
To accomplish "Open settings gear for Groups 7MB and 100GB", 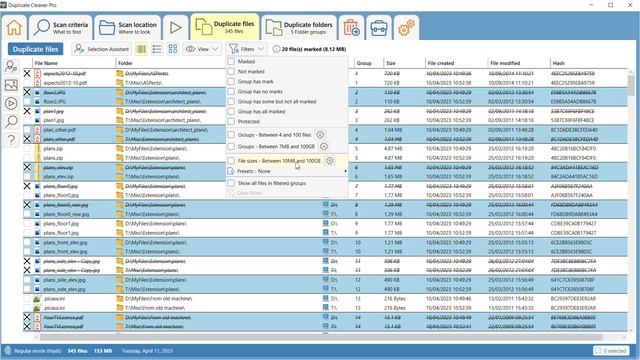I will click(324, 146).
